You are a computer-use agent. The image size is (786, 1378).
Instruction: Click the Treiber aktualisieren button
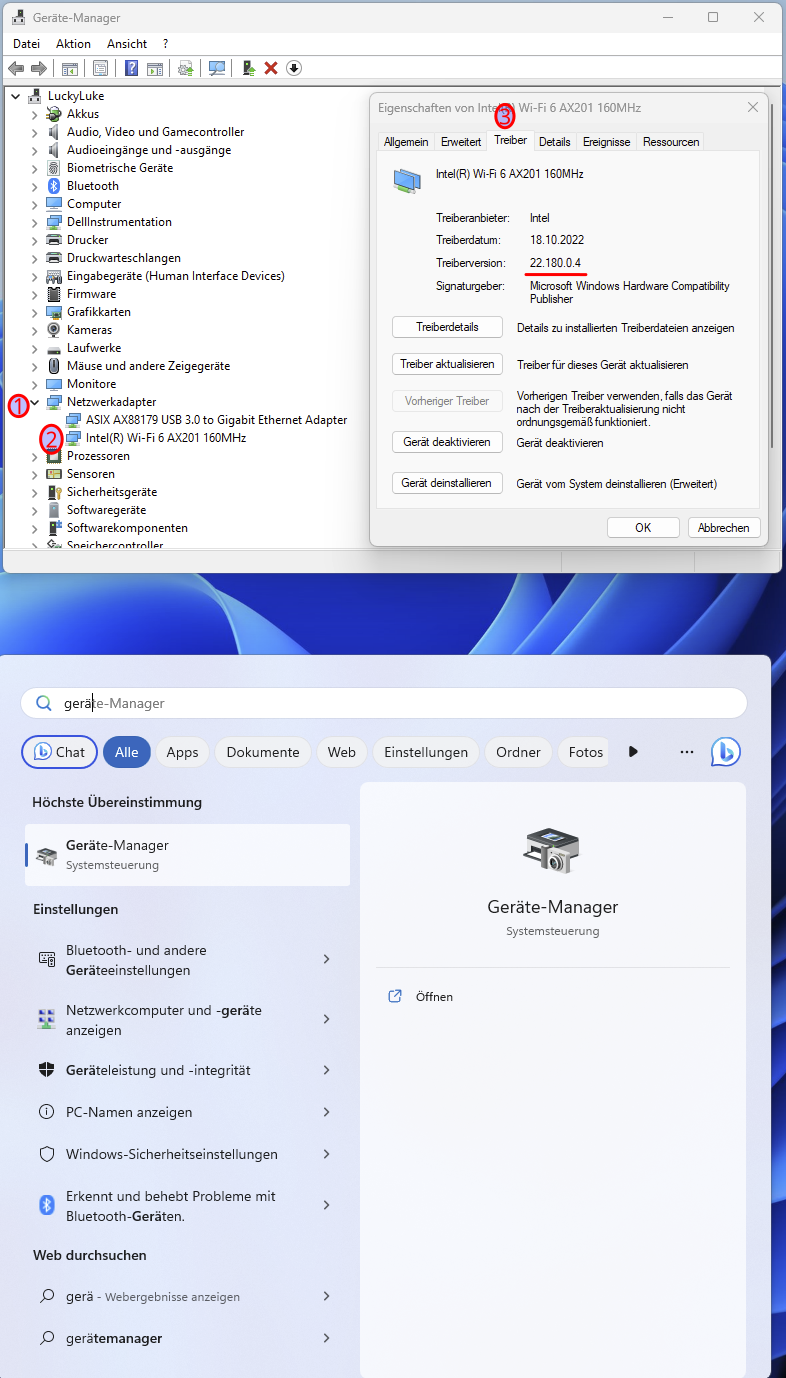coord(446,365)
